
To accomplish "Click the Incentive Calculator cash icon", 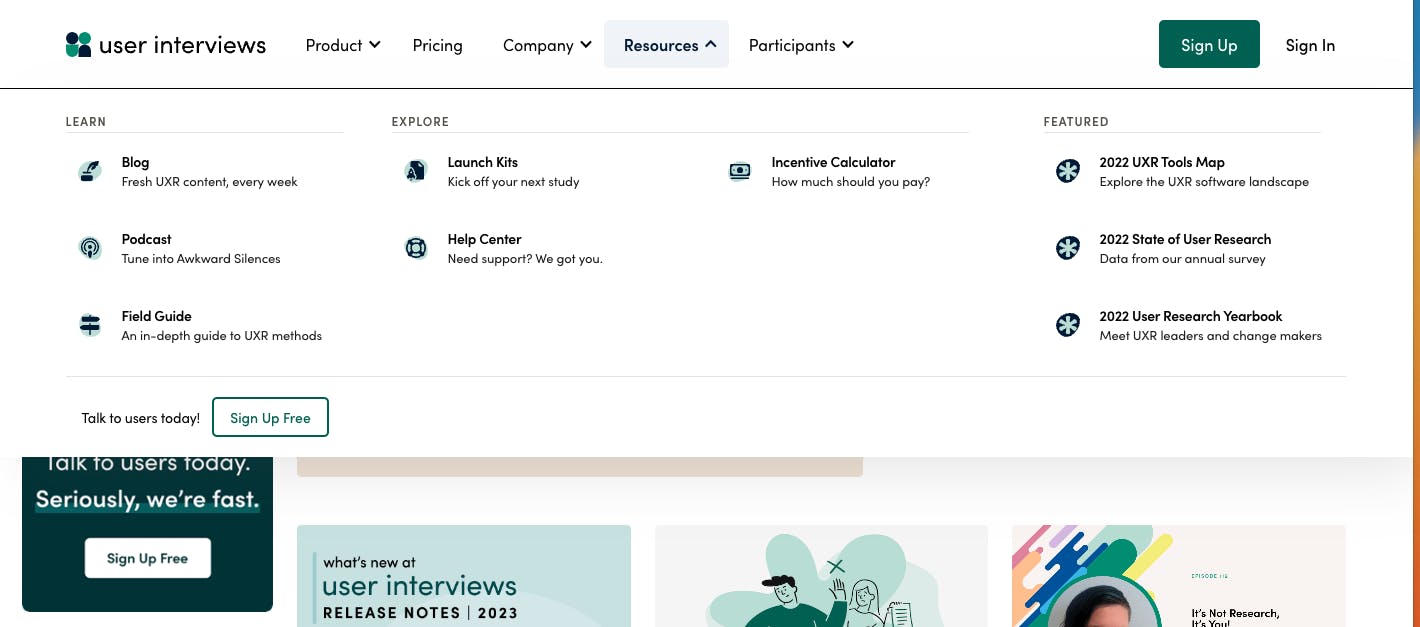I will (739, 171).
